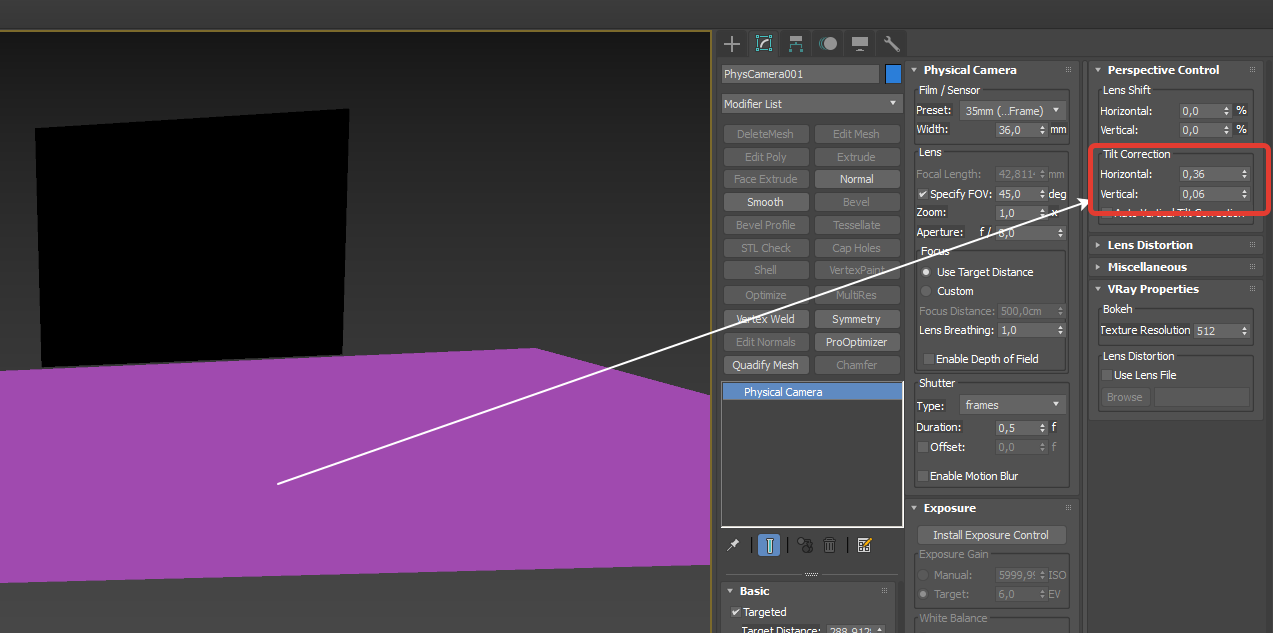Apply the ProOptimizer modifier button
The height and width of the screenshot is (633, 1273).
856,342
